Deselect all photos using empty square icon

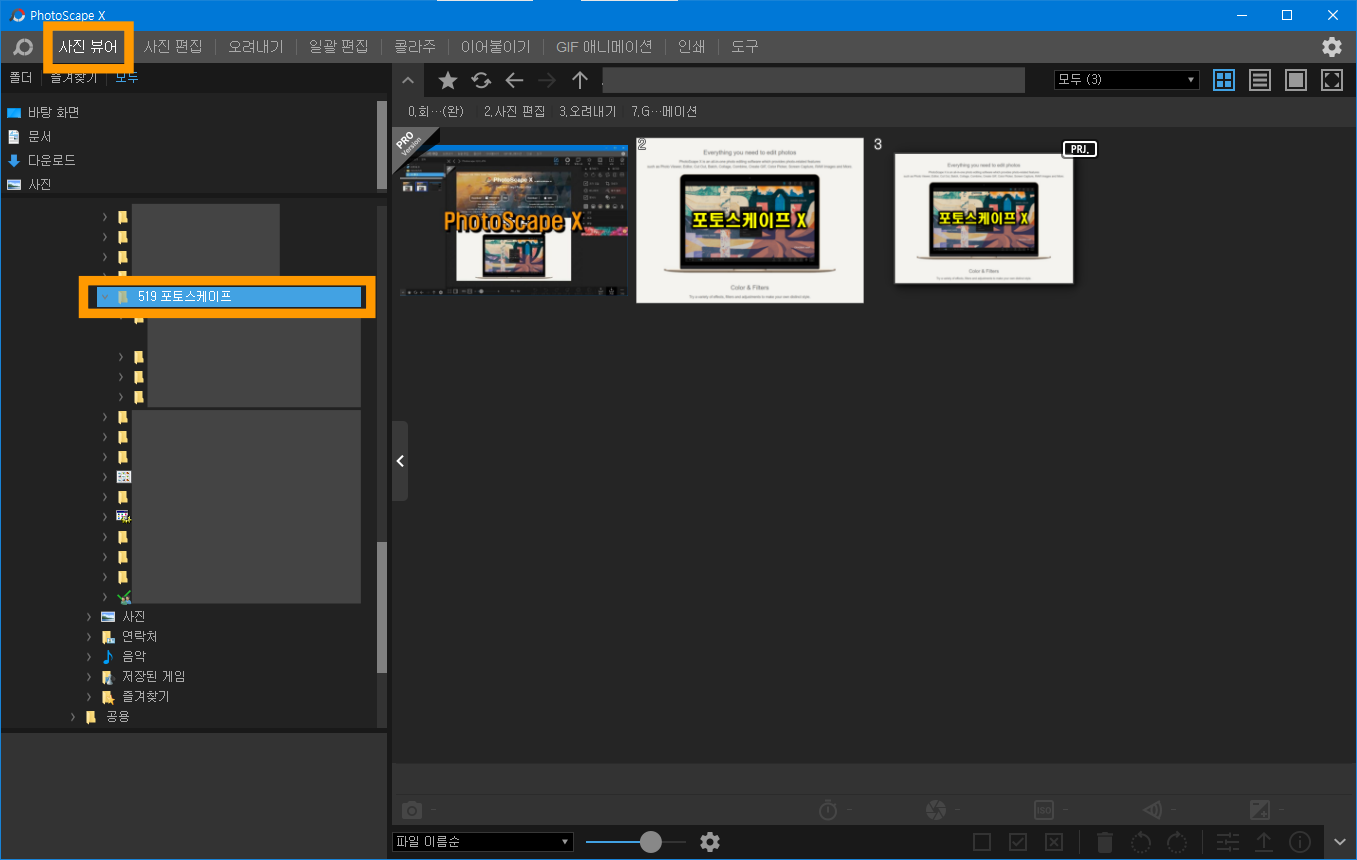[x=982, y=842]
